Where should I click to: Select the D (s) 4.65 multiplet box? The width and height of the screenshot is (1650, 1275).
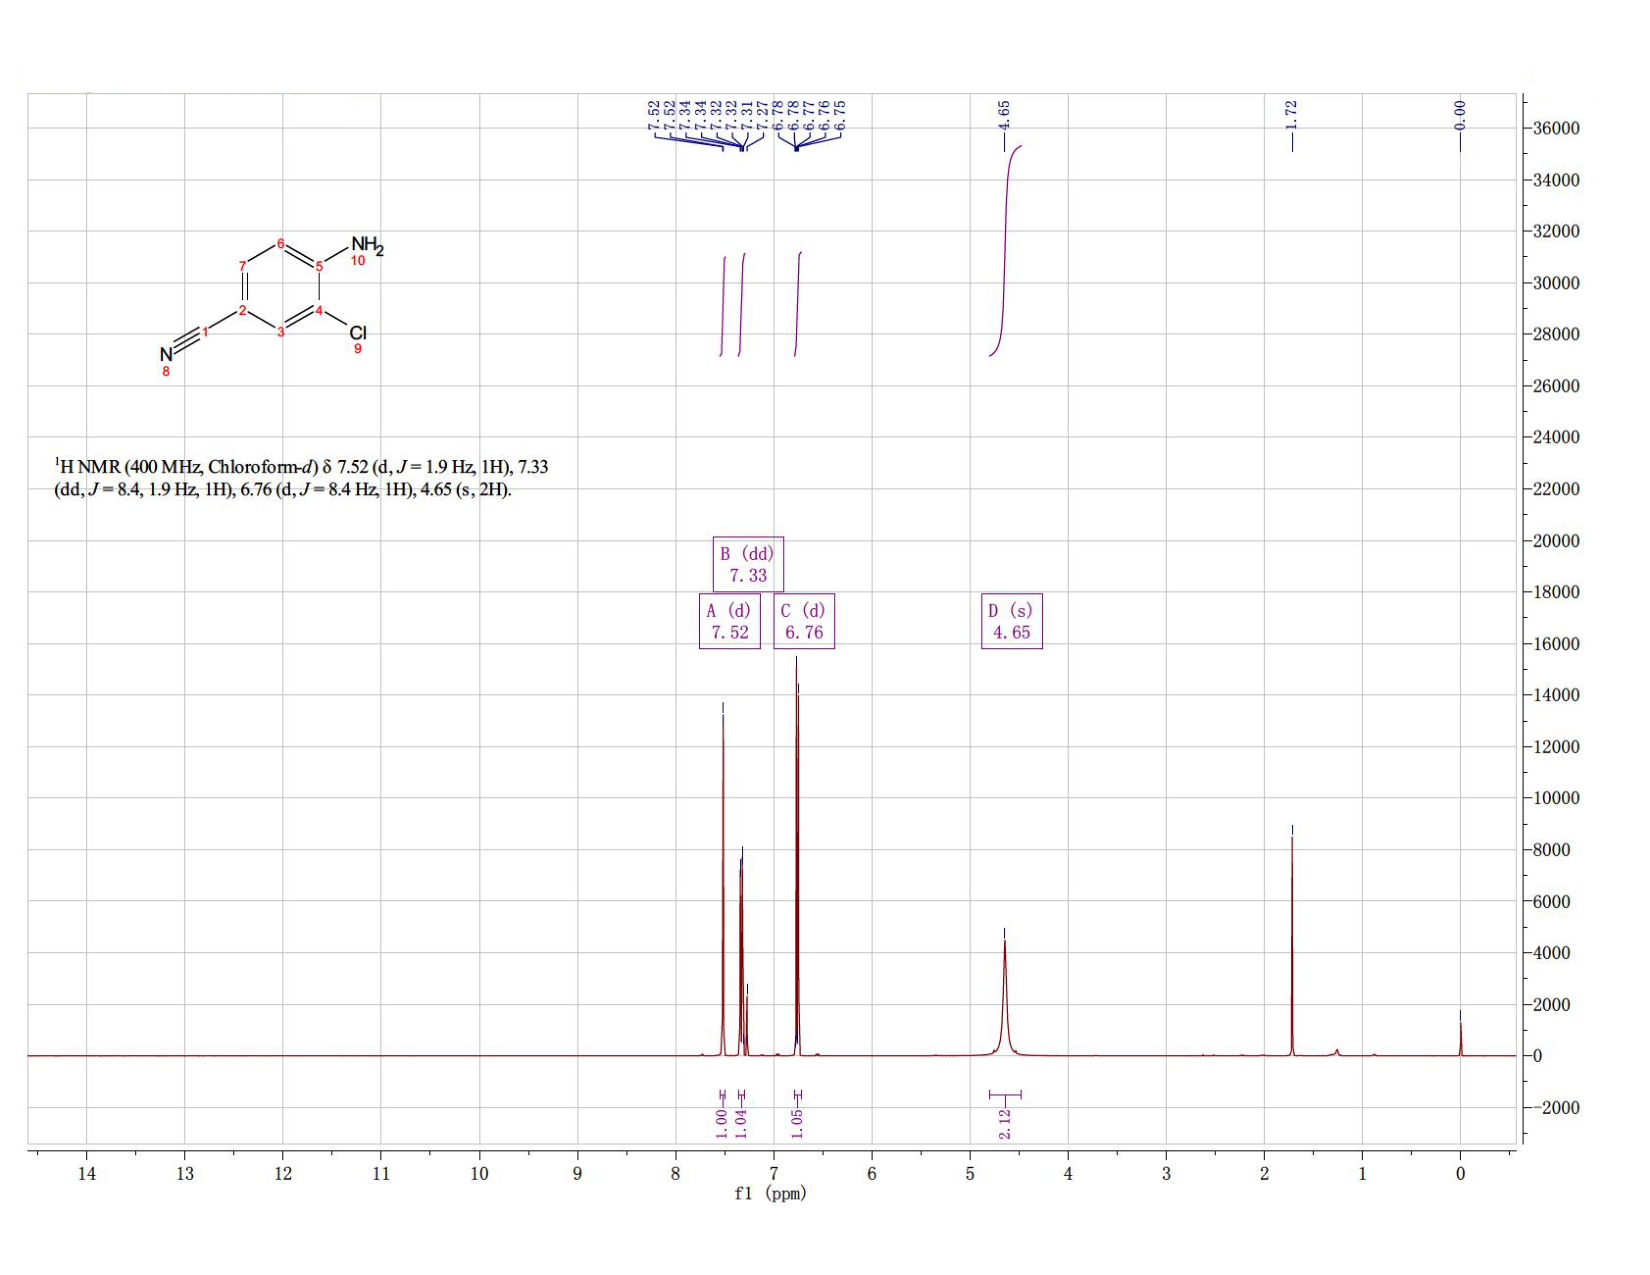point(1012,621)
